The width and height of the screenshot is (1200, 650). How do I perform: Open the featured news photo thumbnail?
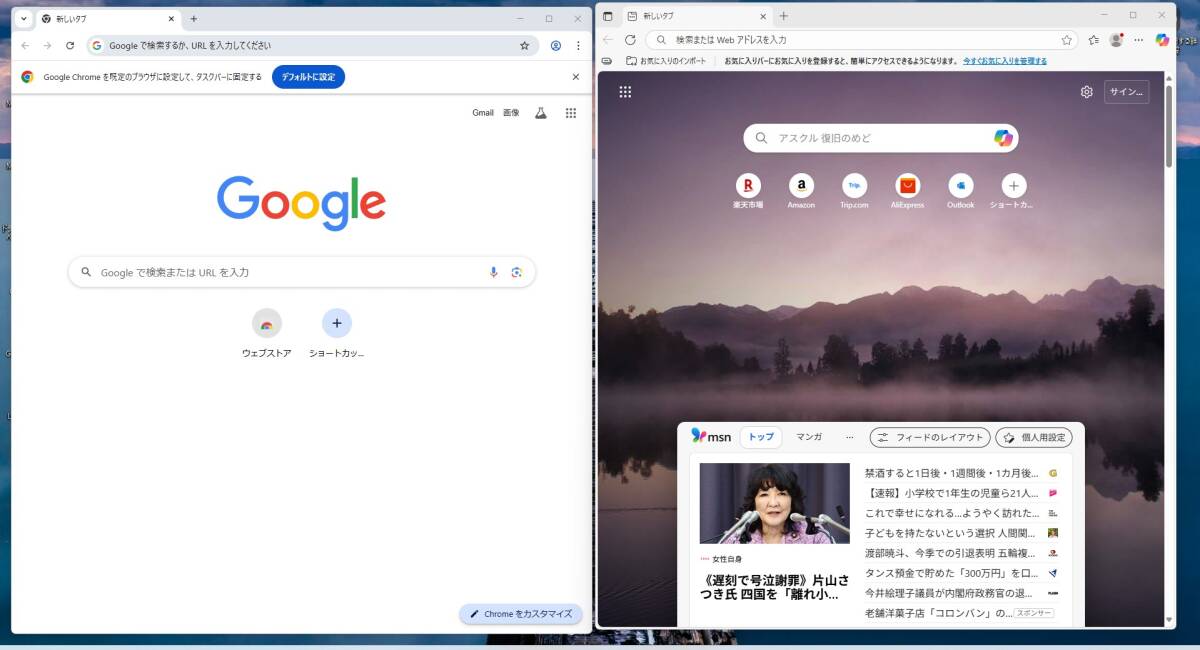775,503
